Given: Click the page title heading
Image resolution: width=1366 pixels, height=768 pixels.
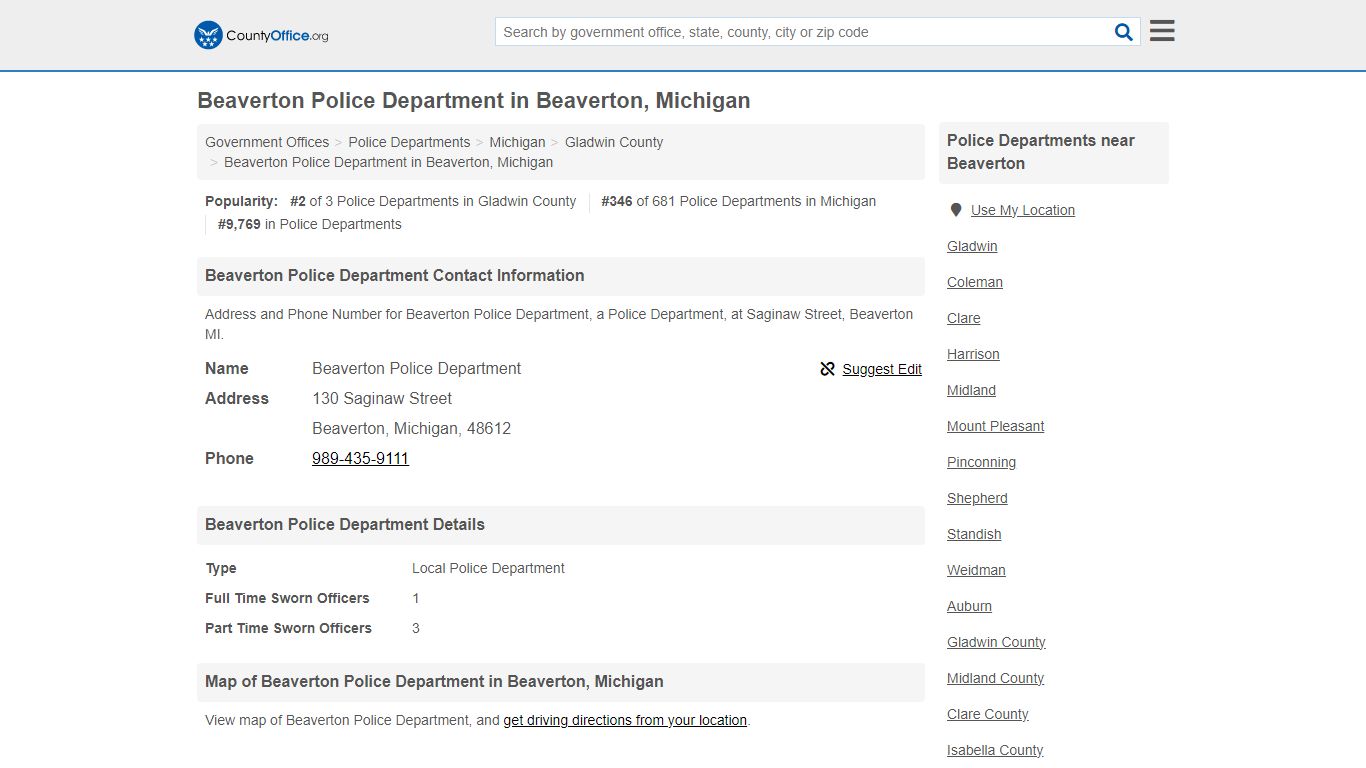Looking at the screenshot, I should 474,101.
